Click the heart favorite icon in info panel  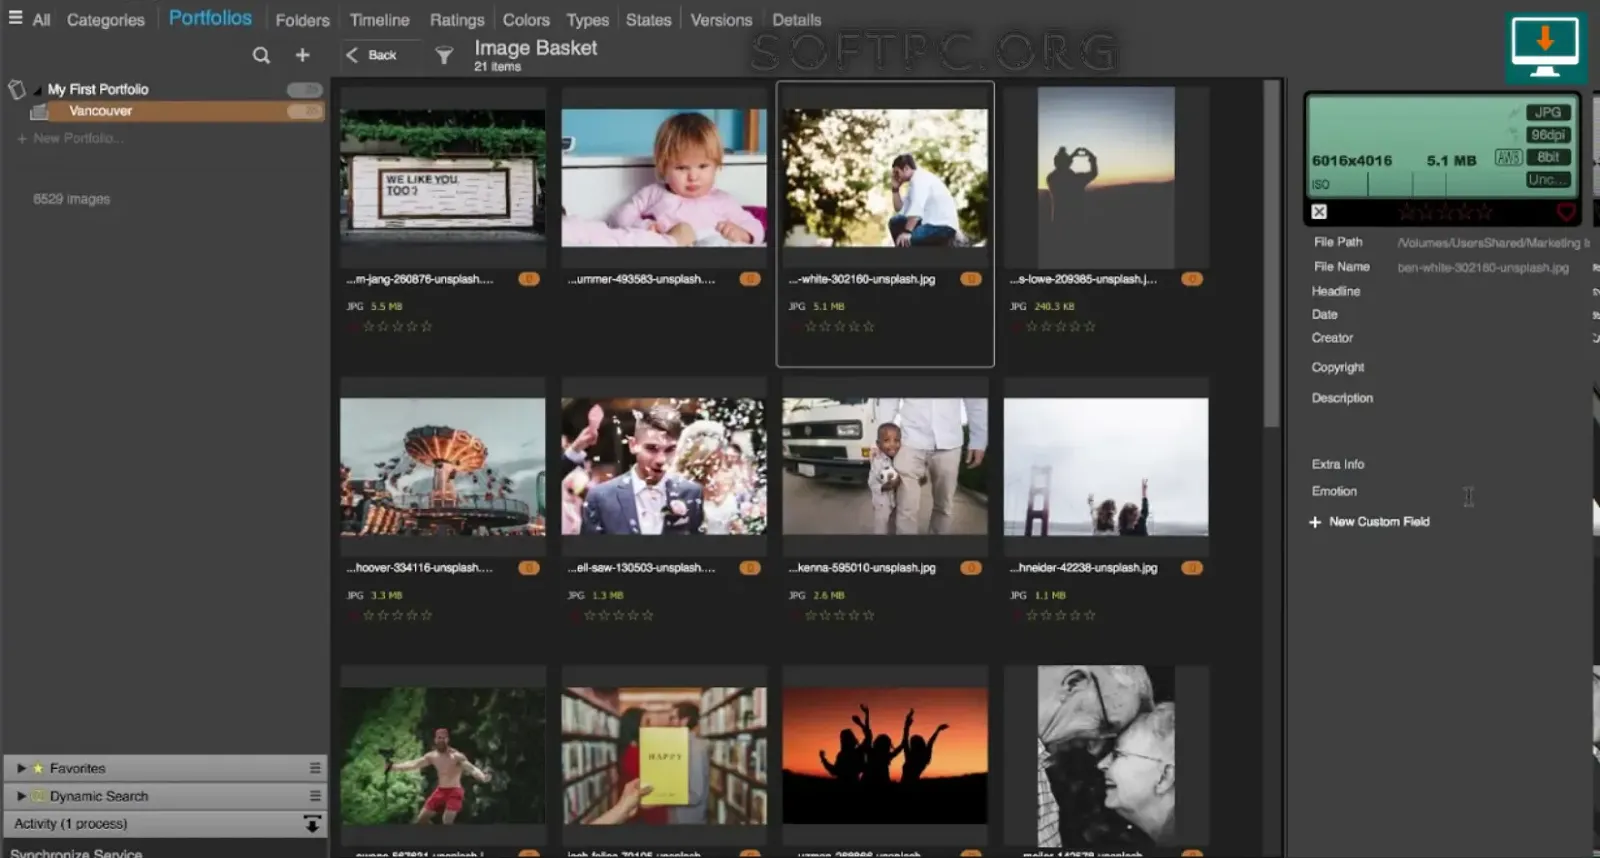click(x=1566, y=212)
